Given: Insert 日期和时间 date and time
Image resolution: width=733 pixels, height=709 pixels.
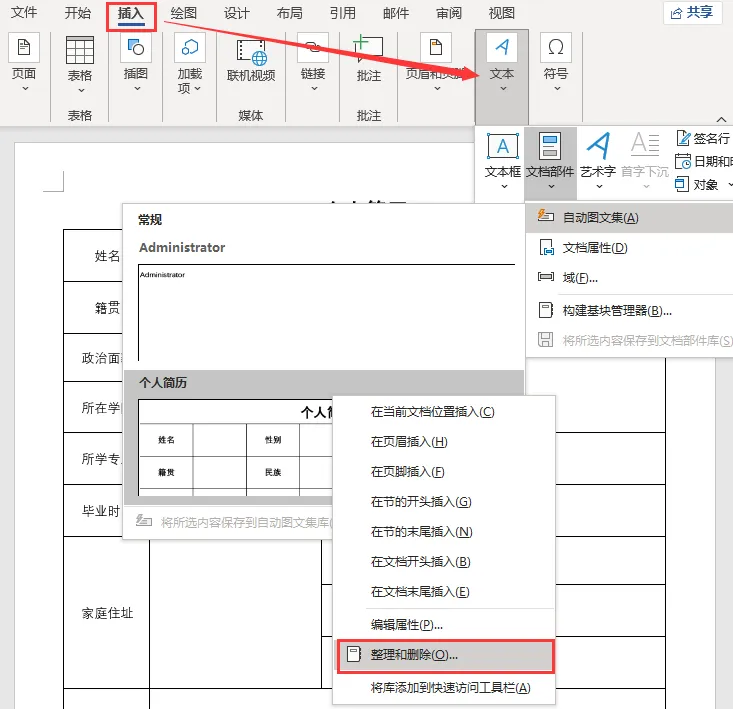Looking at the screenshot, I should 704,161.
